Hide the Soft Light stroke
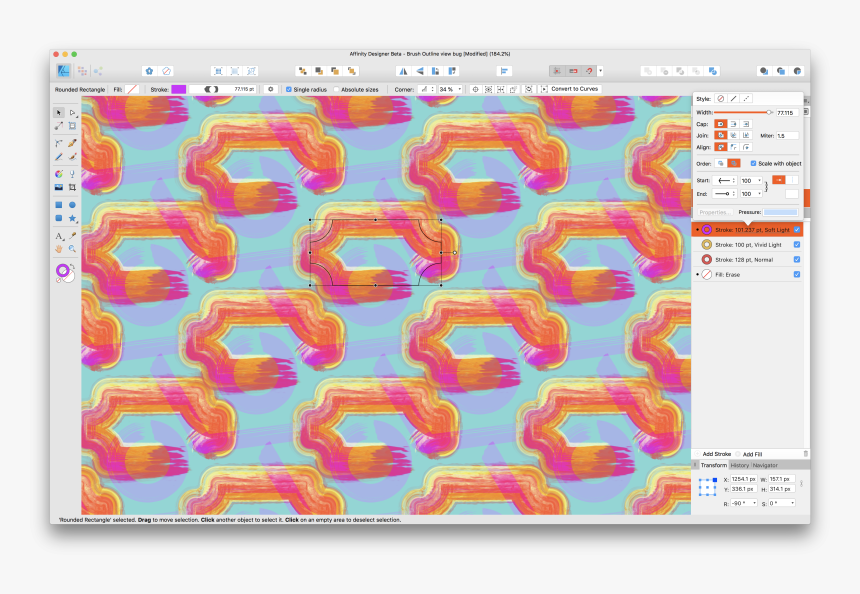Screen dimensions: 860x594 (797, 230)
